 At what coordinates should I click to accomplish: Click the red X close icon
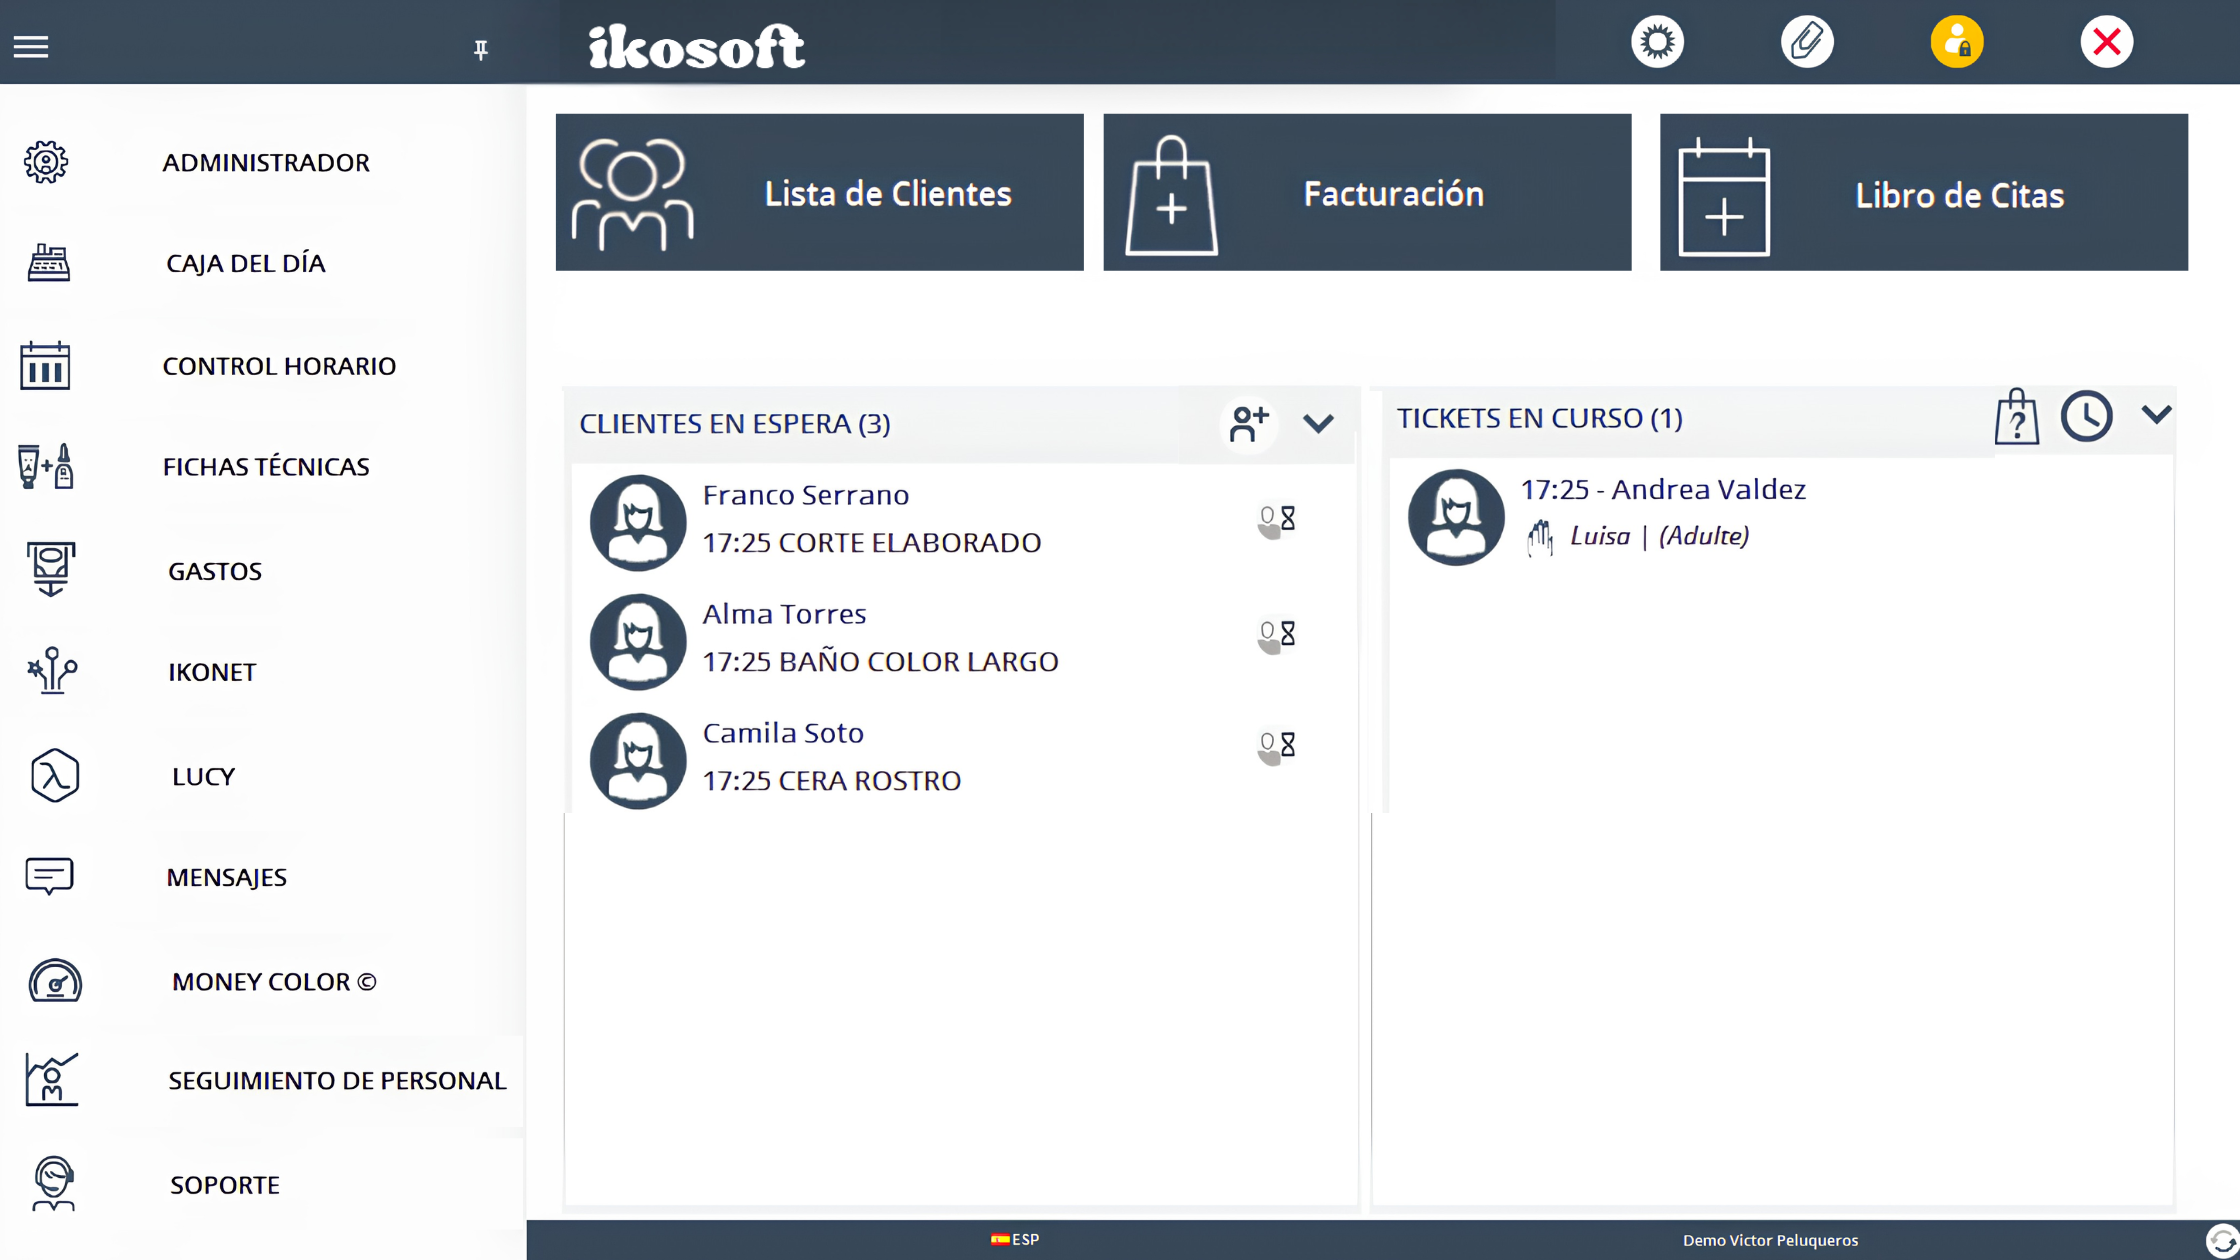pyautogui.click(x=2107, y=42)
